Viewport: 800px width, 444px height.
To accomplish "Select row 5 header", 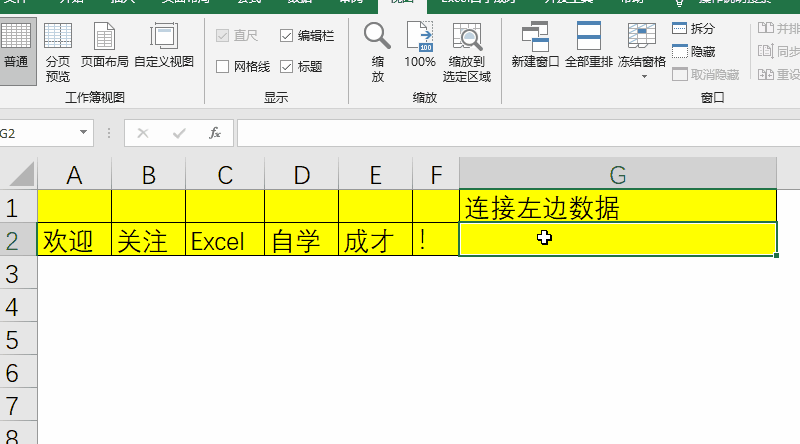I will 18,338.
